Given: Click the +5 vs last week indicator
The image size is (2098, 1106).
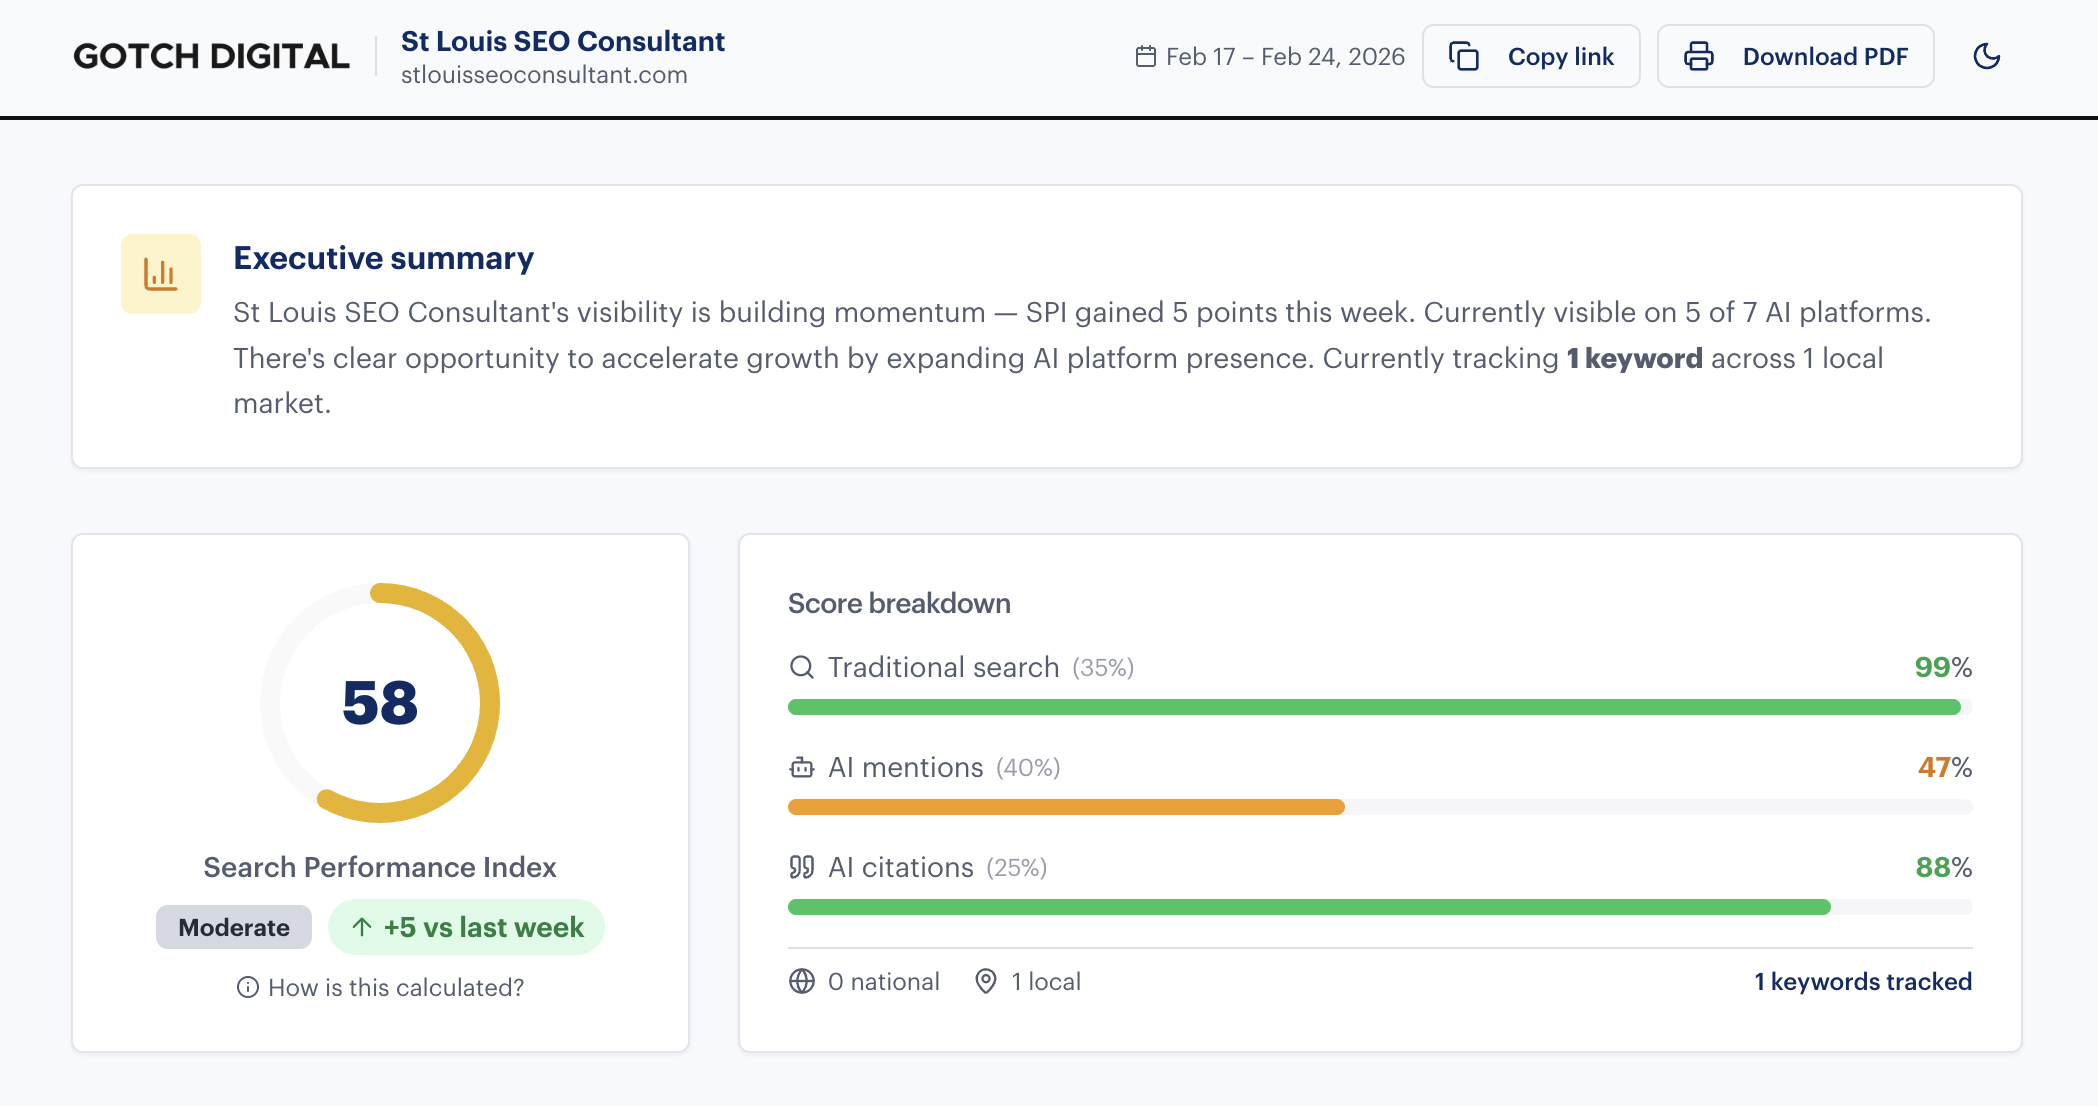Looking at the screenshot, I should [466, 927].
